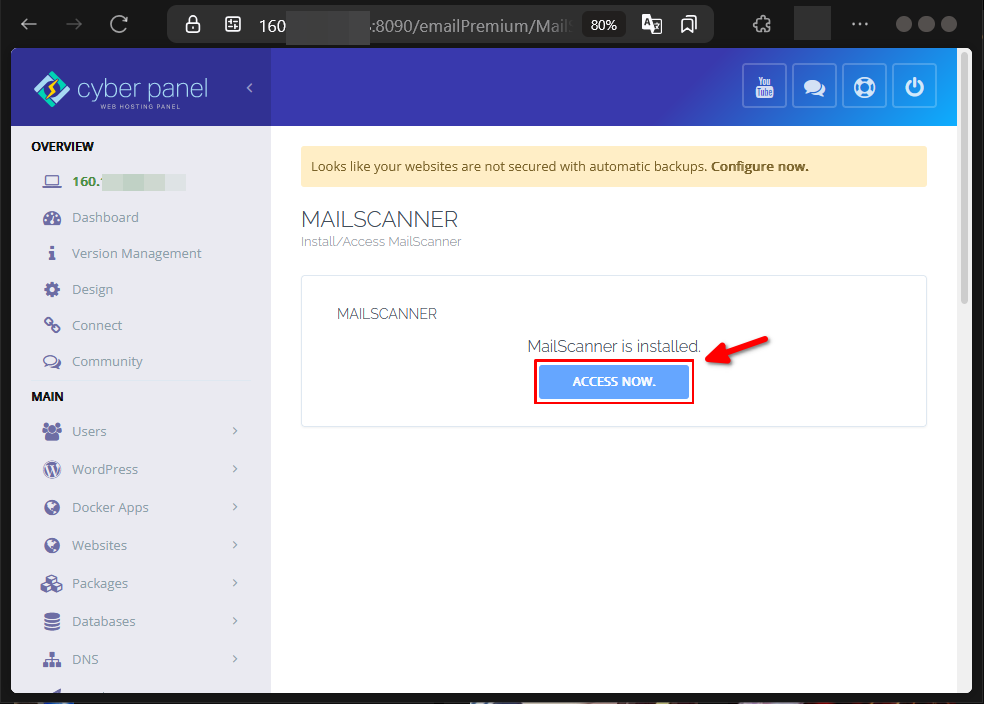Click the chevron on the Websites row
This screenshot has height=704, width=984.
click(235, 545)
